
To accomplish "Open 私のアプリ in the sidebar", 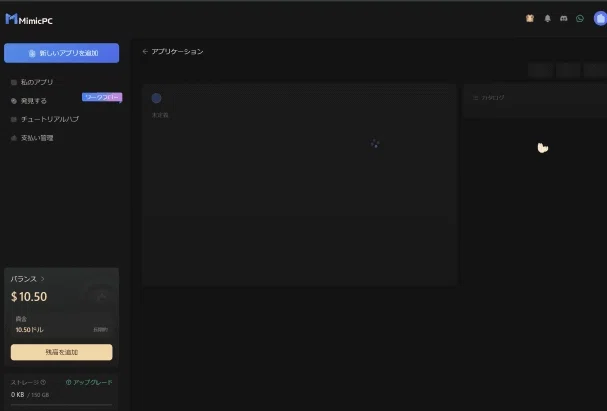I will pos(37,82).
